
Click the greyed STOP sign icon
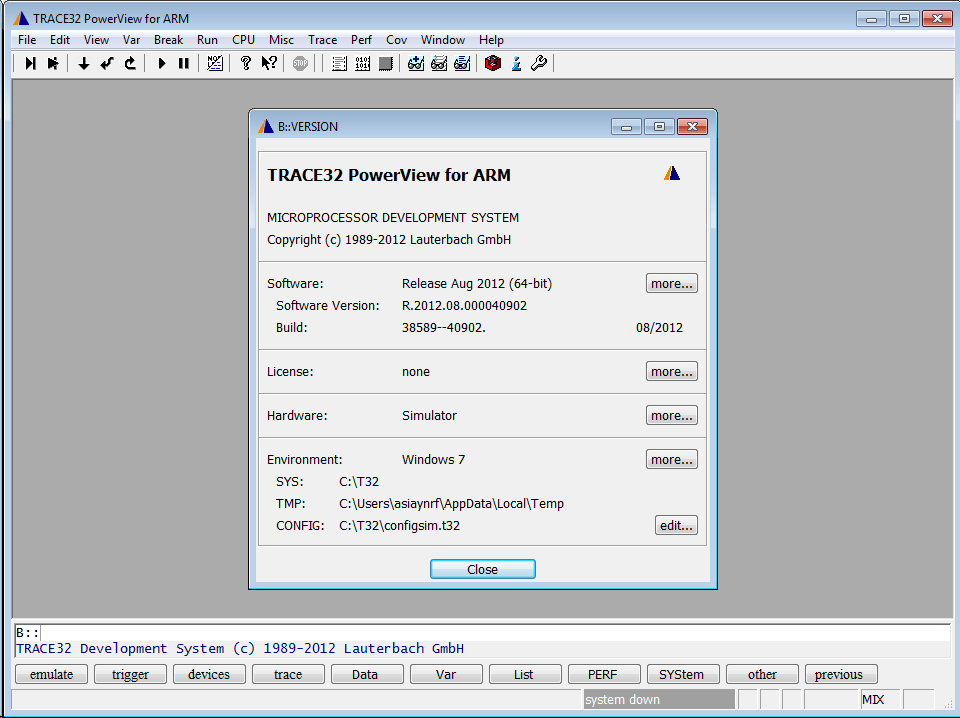coord(300,63)
